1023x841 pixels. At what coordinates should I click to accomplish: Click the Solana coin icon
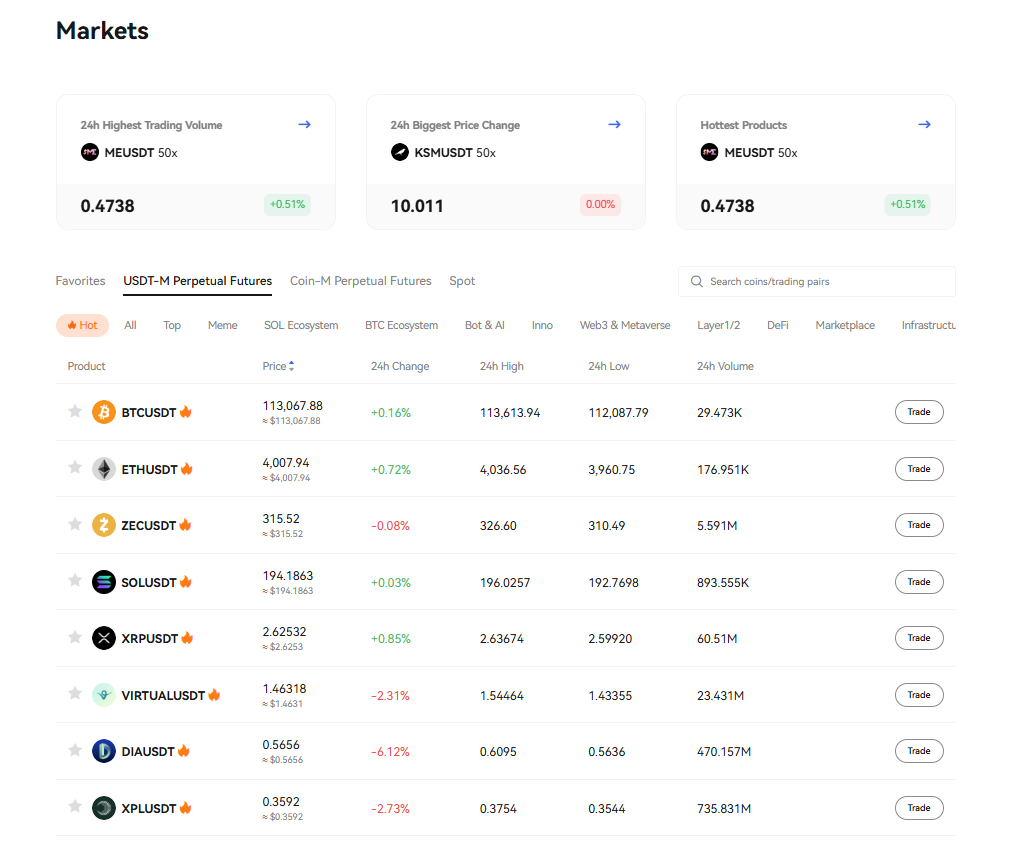(x=104, y=582)
